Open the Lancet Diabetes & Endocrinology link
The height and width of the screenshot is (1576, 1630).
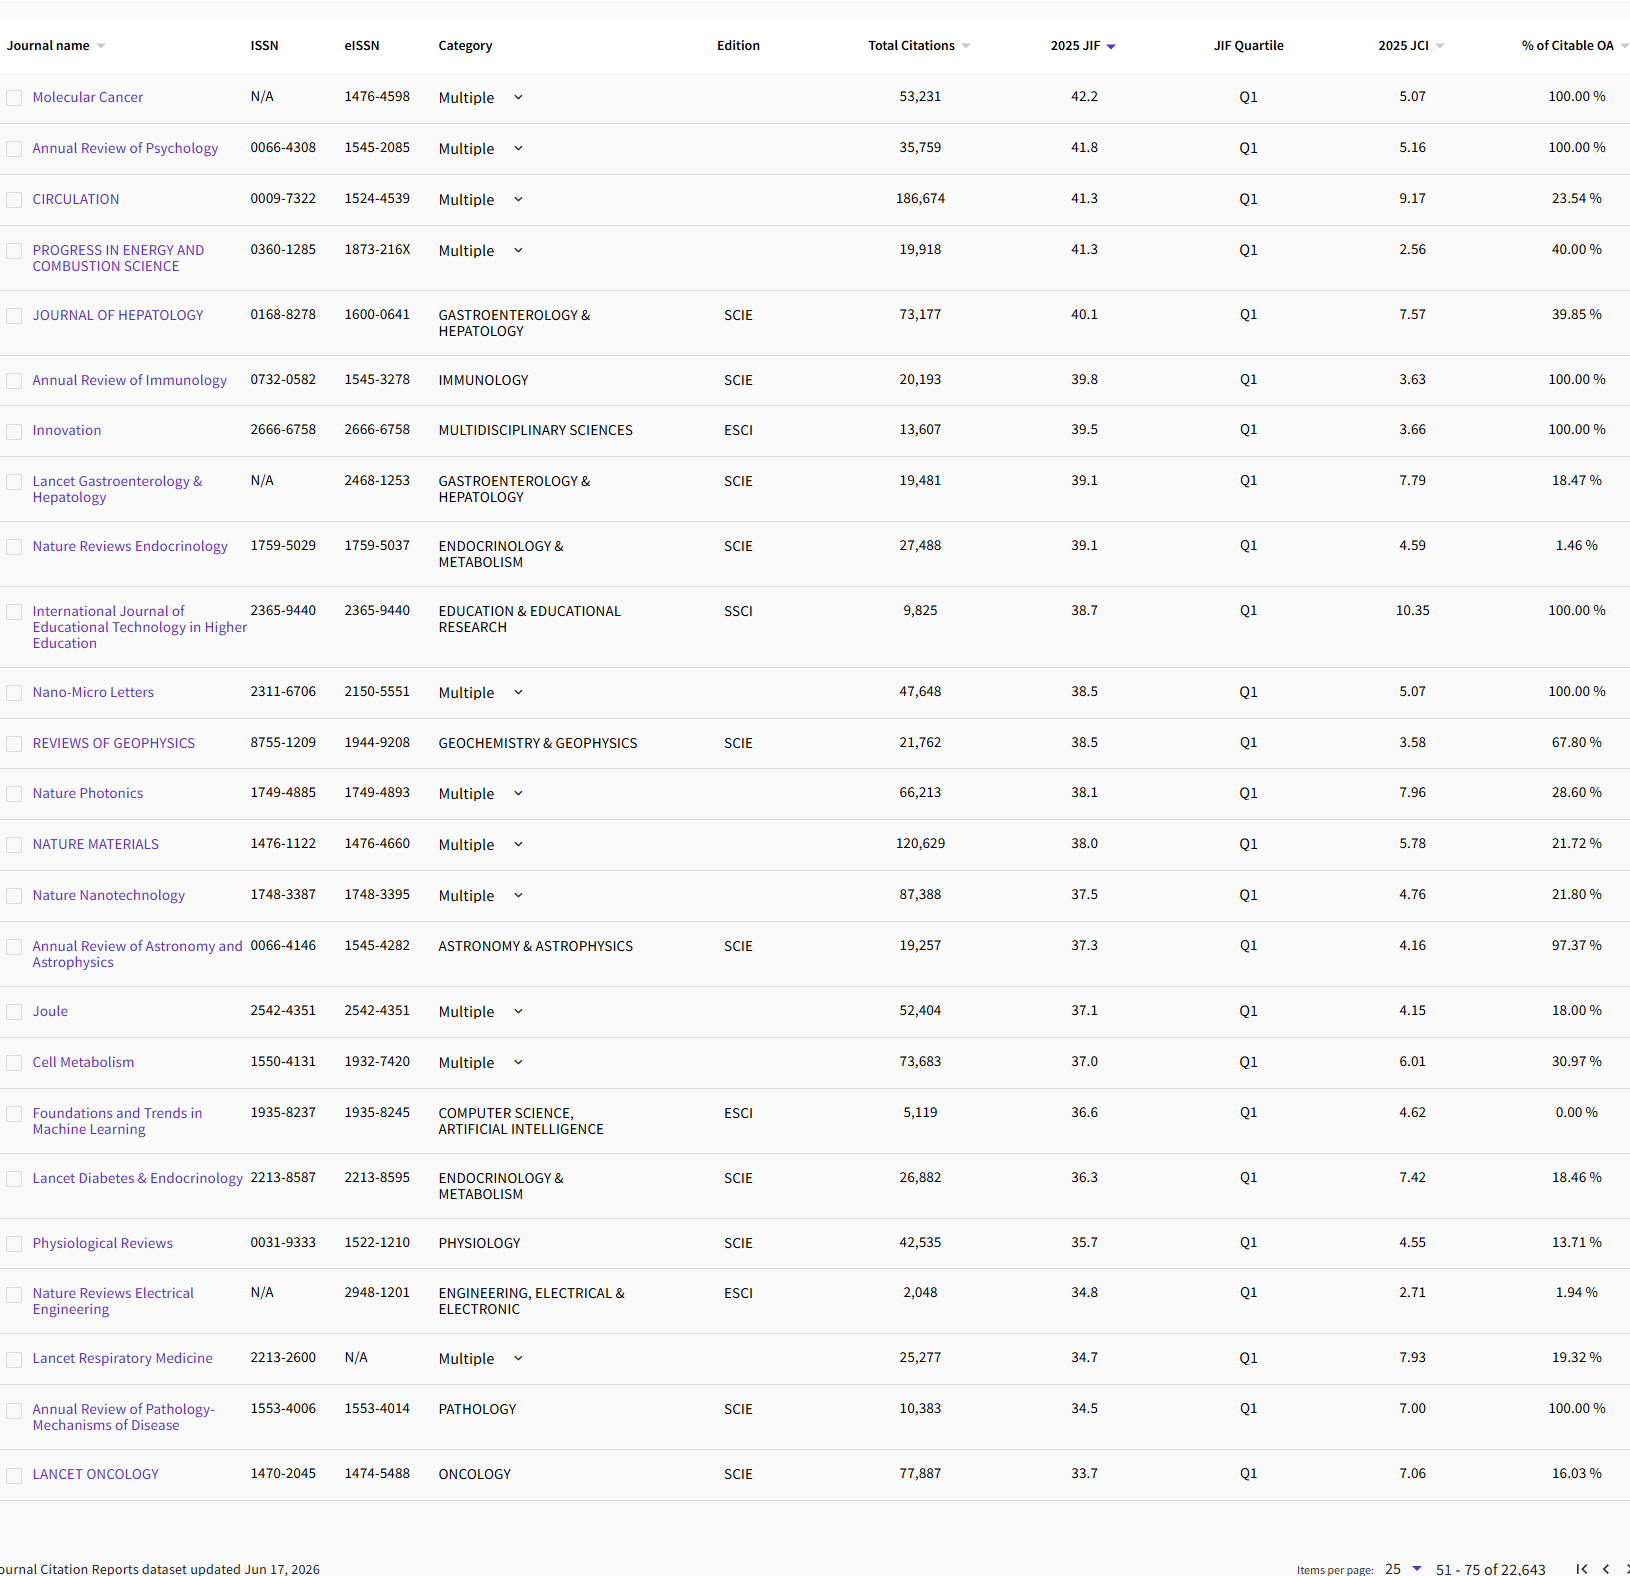point(137,1179)
